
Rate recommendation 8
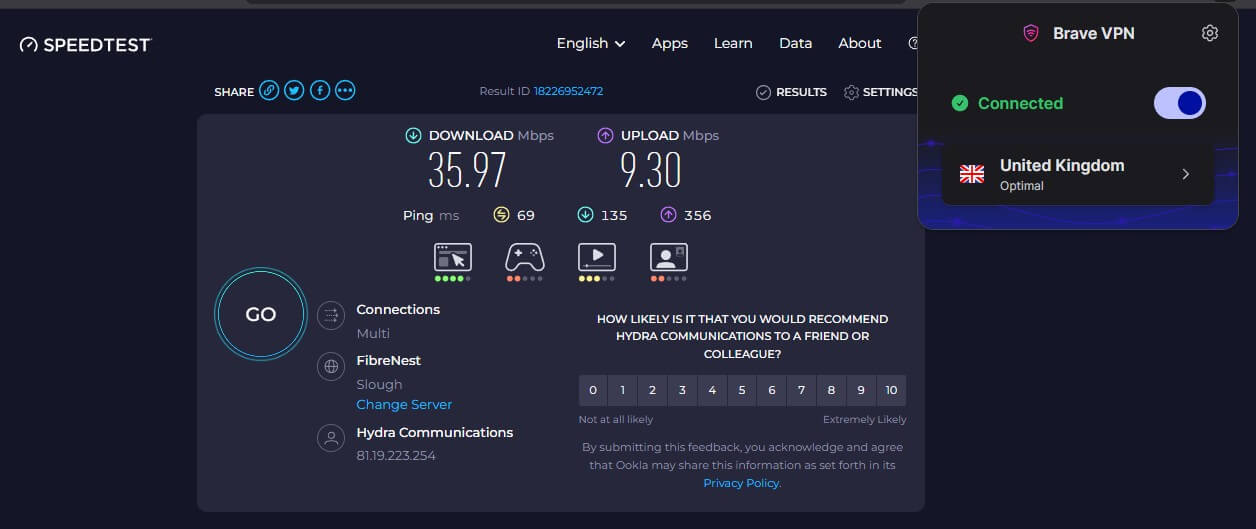click(x=831, y=390)
